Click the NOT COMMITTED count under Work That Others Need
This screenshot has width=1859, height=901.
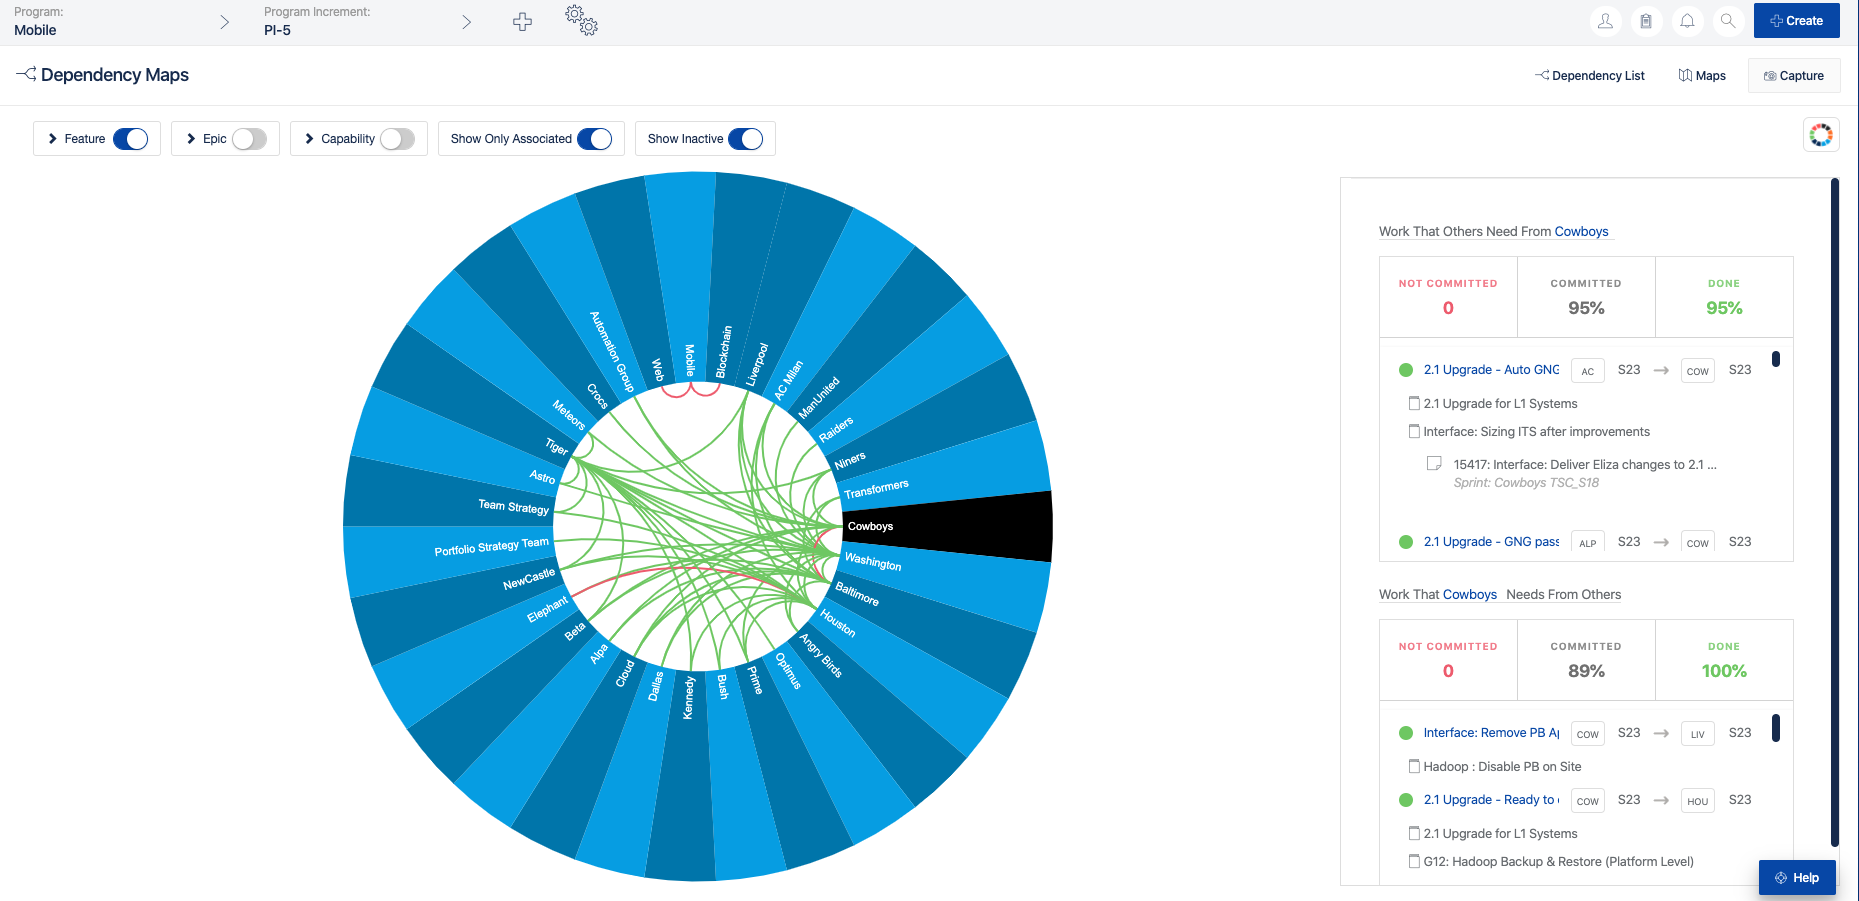pos(1448,308)
